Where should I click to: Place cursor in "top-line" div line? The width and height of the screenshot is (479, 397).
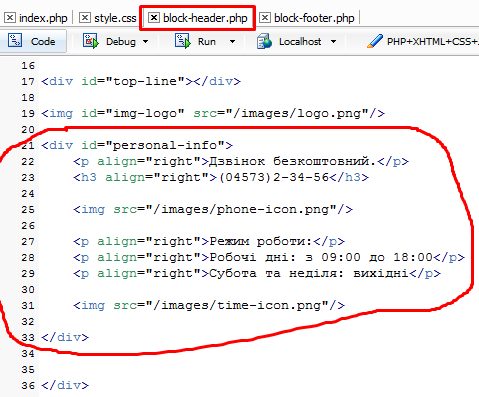tap(141, 81)
